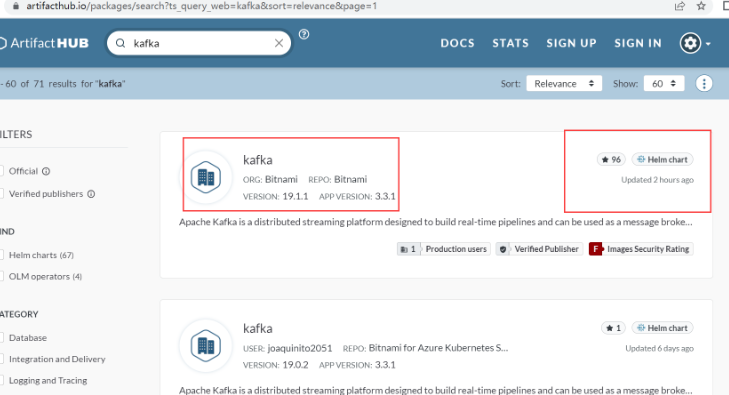Click the Verified publishers info icon
729x395 pixels.
click(x=91, y=194)
